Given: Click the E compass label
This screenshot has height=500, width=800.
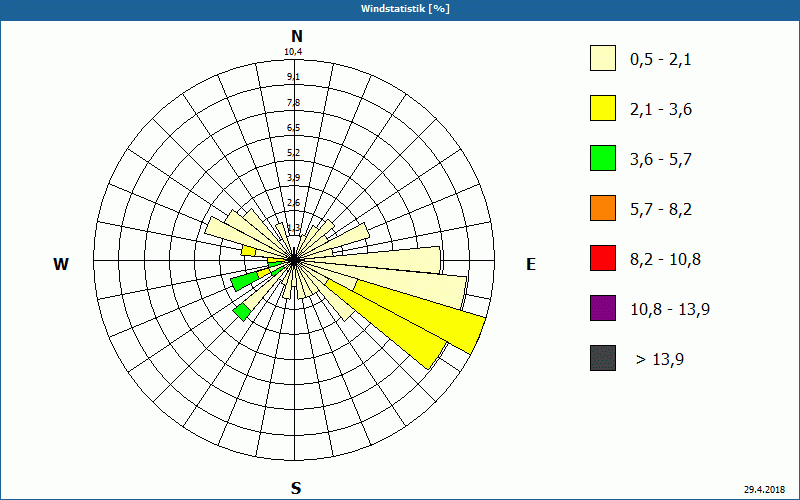Looking at the screenshot, I should (531, 264).
